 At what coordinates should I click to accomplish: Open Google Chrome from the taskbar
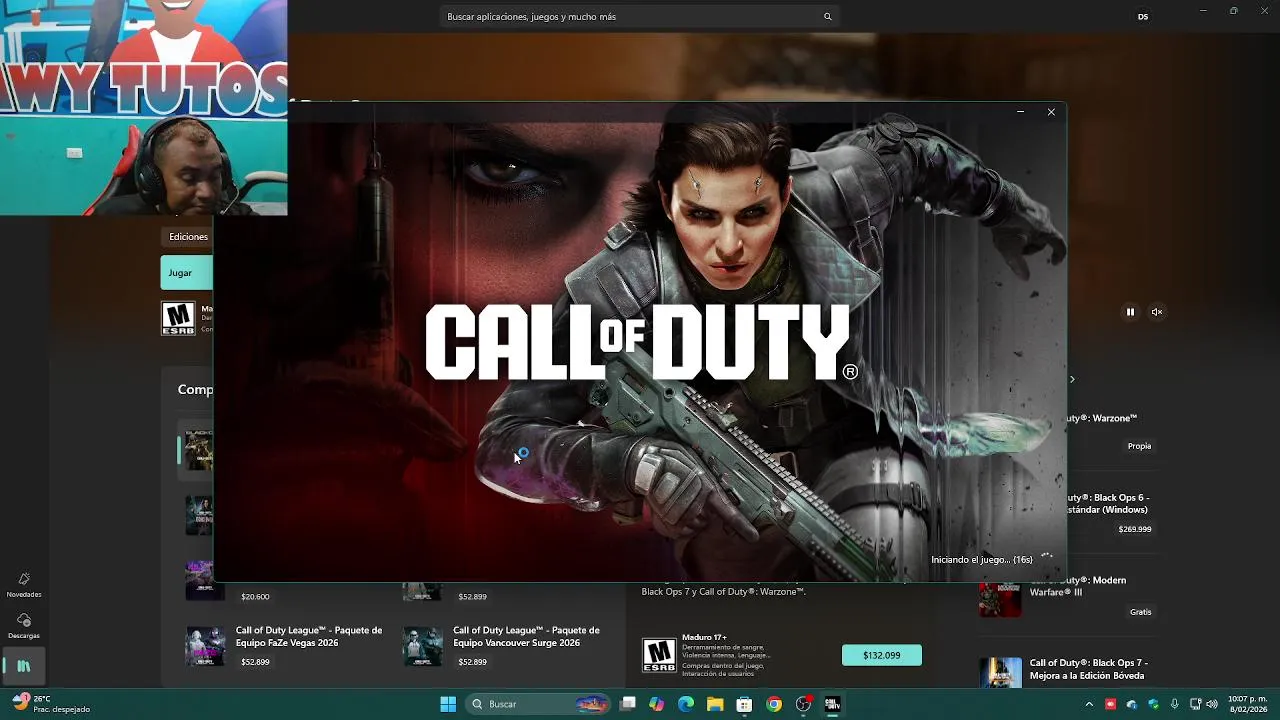coord(774,704)
